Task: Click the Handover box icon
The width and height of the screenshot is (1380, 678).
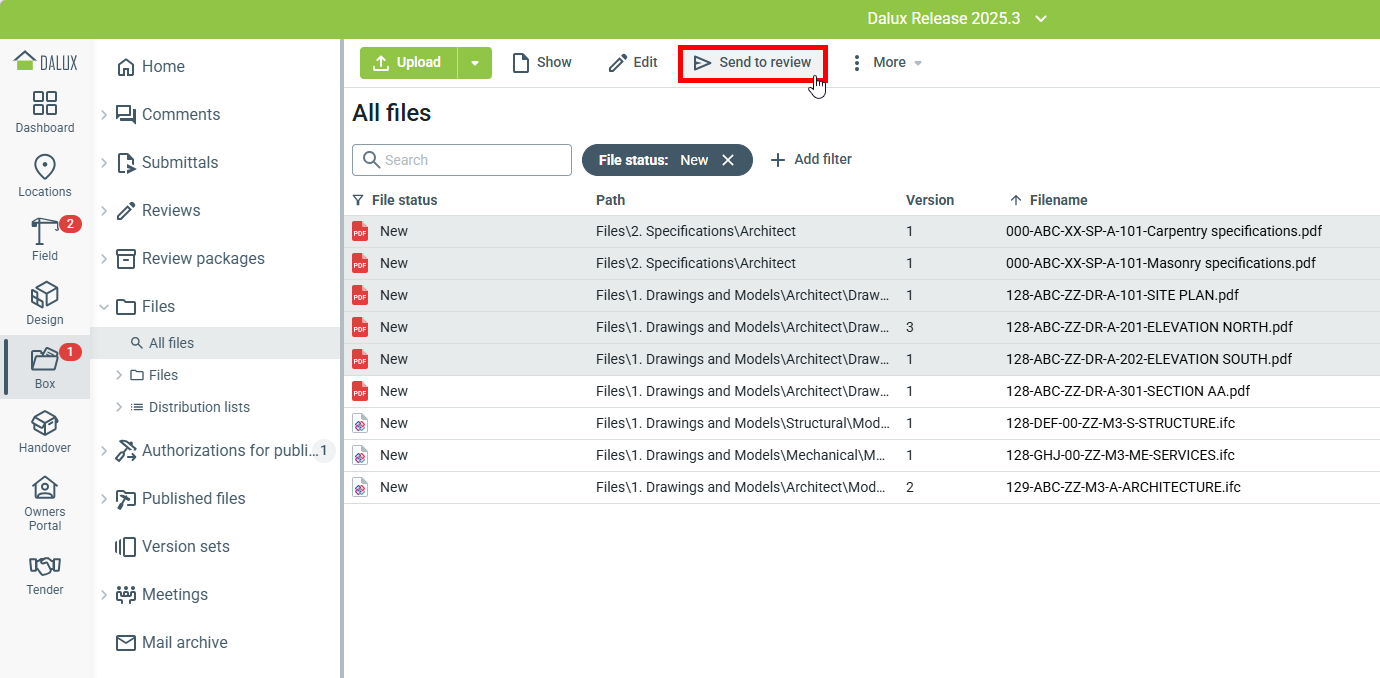Action: [x=45, y=423]
